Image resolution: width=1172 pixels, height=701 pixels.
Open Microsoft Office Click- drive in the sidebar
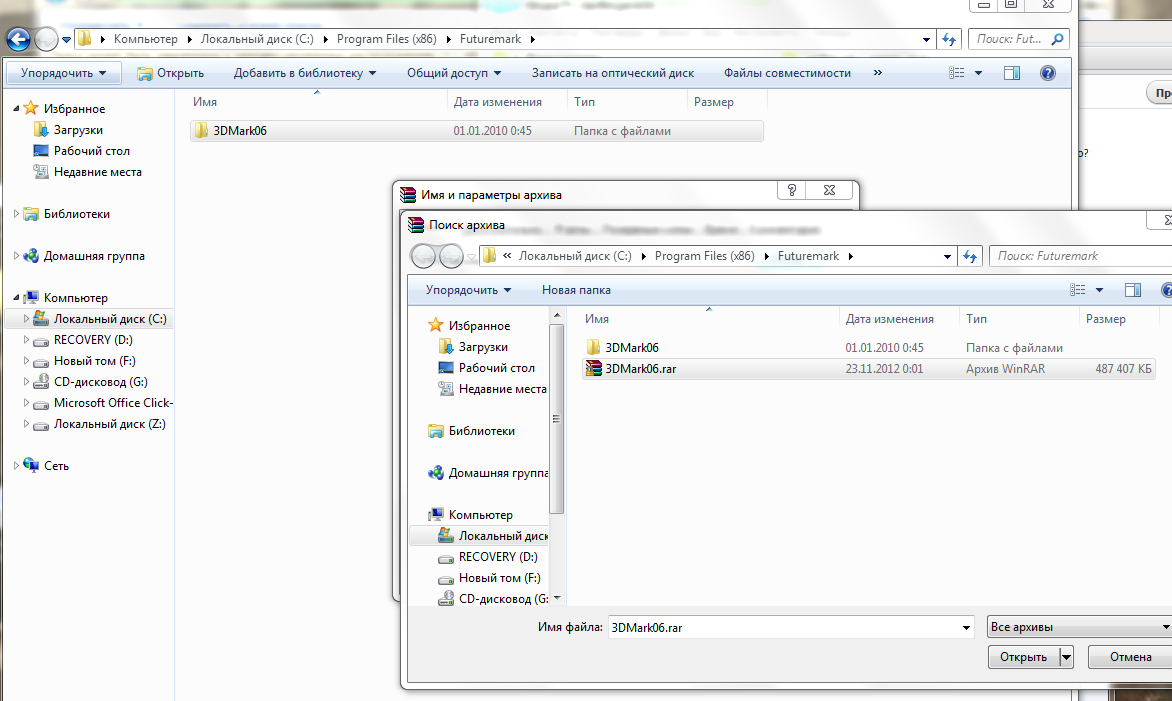[113, 403]
